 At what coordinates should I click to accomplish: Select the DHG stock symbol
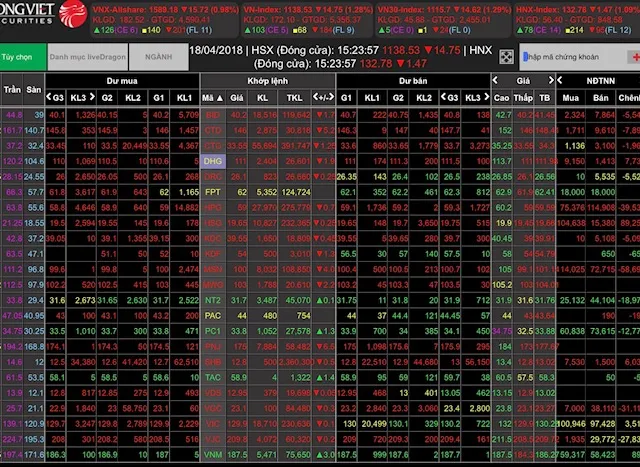pos(212,160)
